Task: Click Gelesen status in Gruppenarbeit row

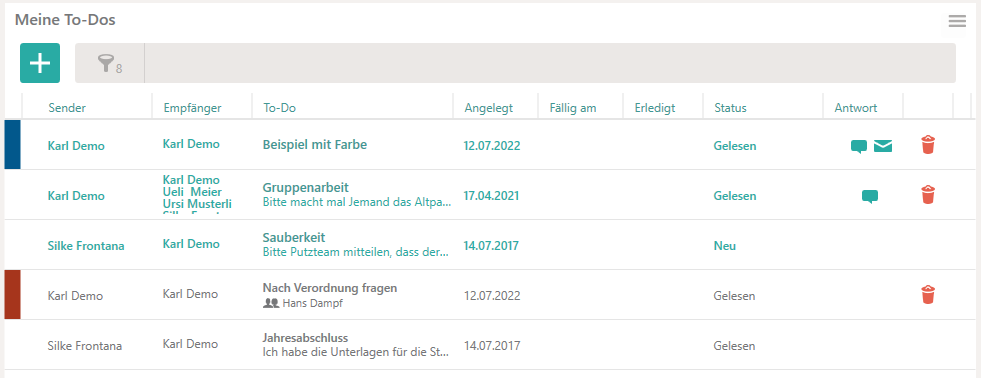Action: coord(734,196)
